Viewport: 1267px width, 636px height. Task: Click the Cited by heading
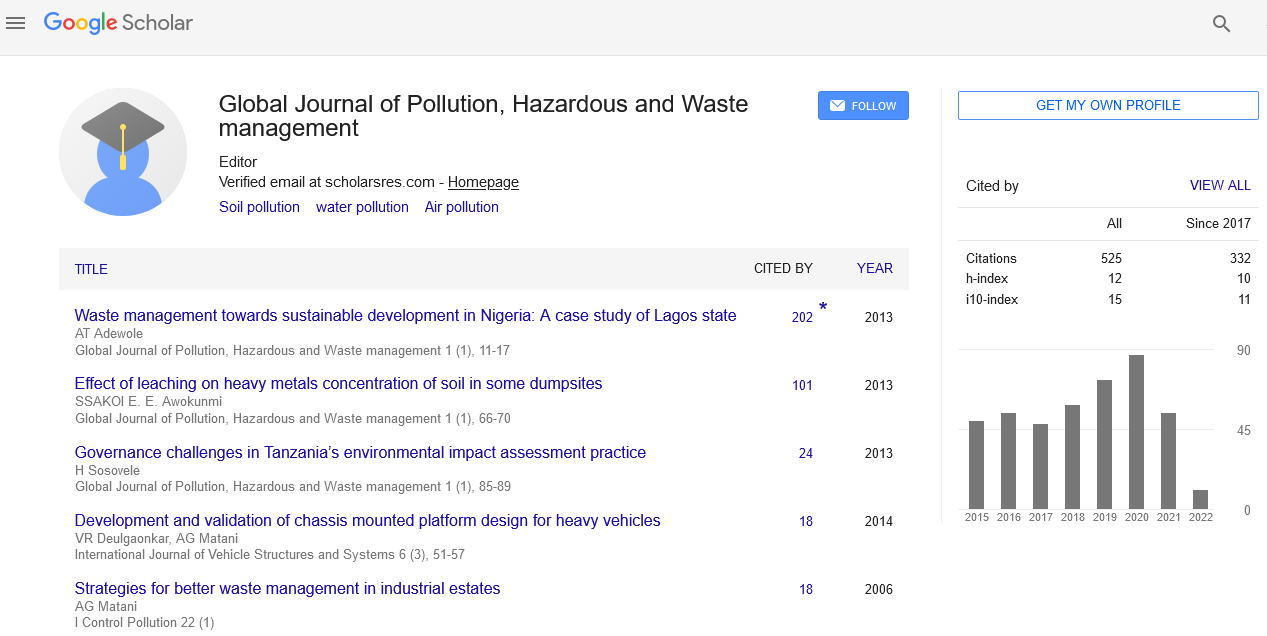tap(992, 186)
